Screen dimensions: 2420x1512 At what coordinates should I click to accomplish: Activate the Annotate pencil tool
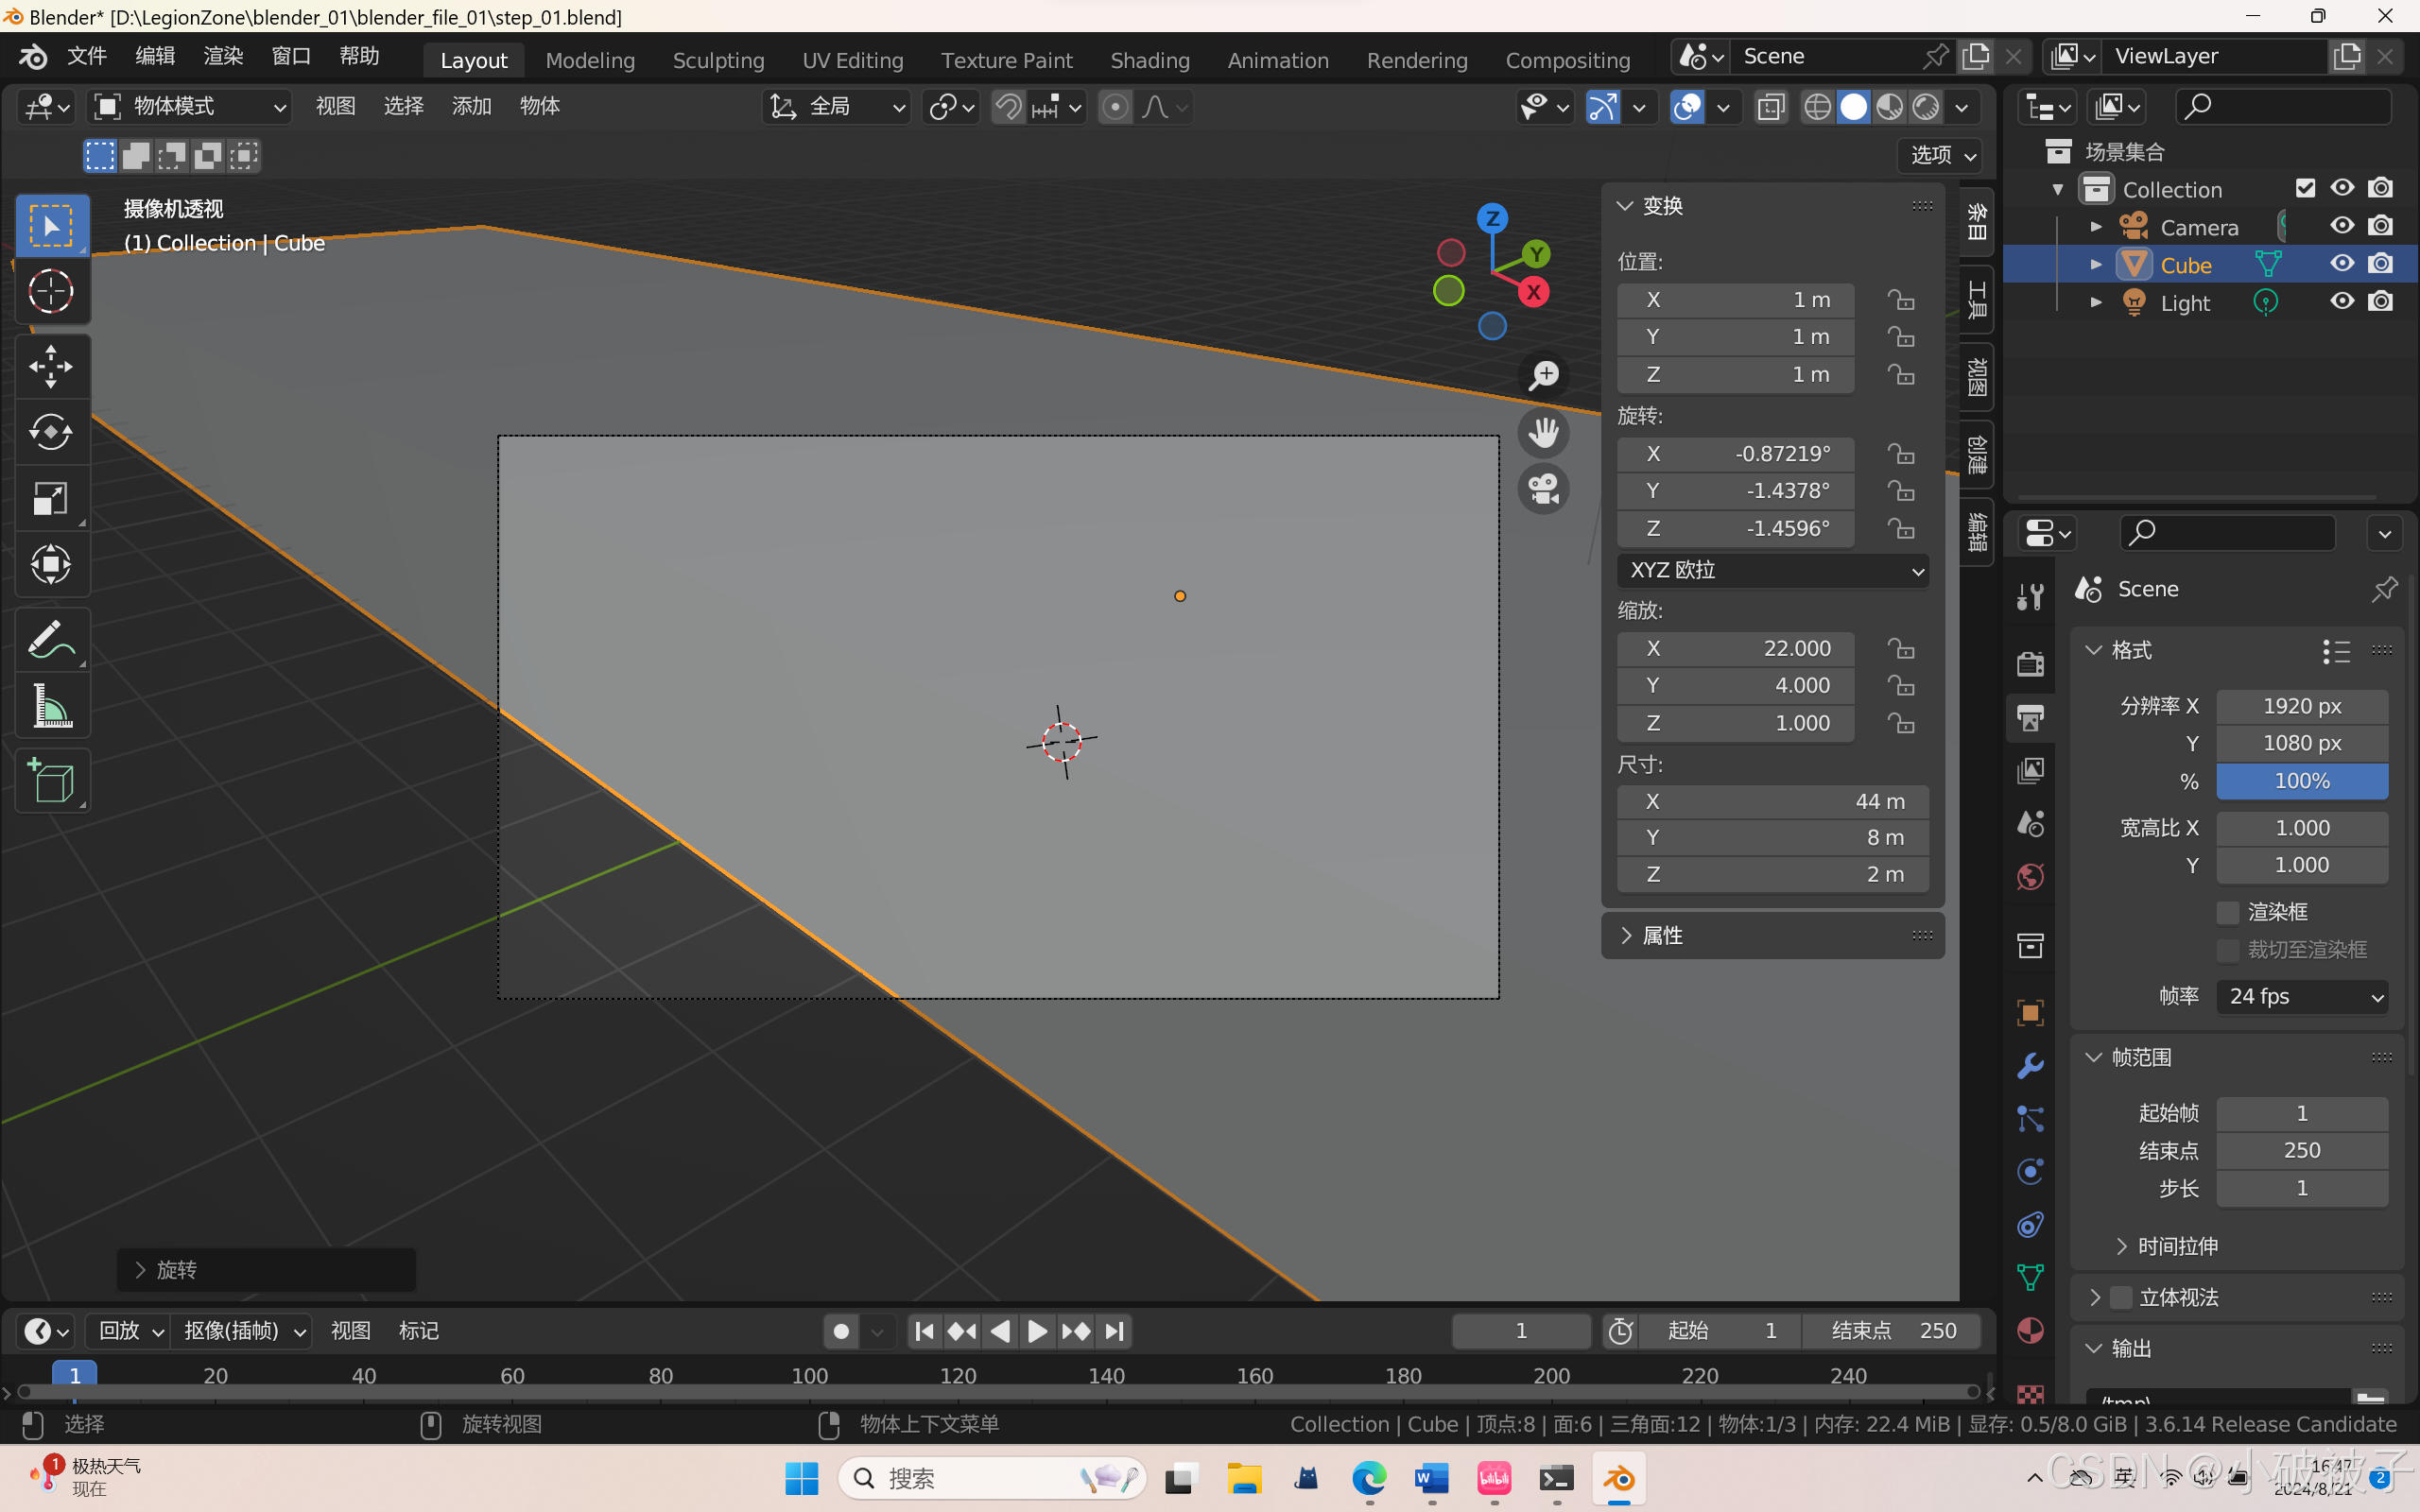[x=51, y=640]
